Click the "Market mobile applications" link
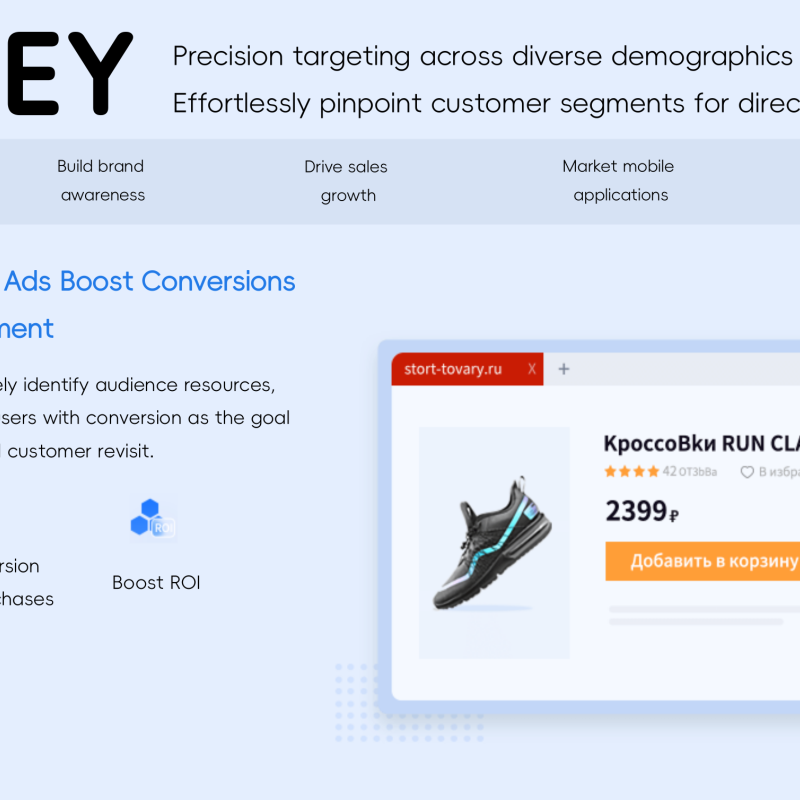Screen dimensions: 800x800 click(x=619, y=181)
